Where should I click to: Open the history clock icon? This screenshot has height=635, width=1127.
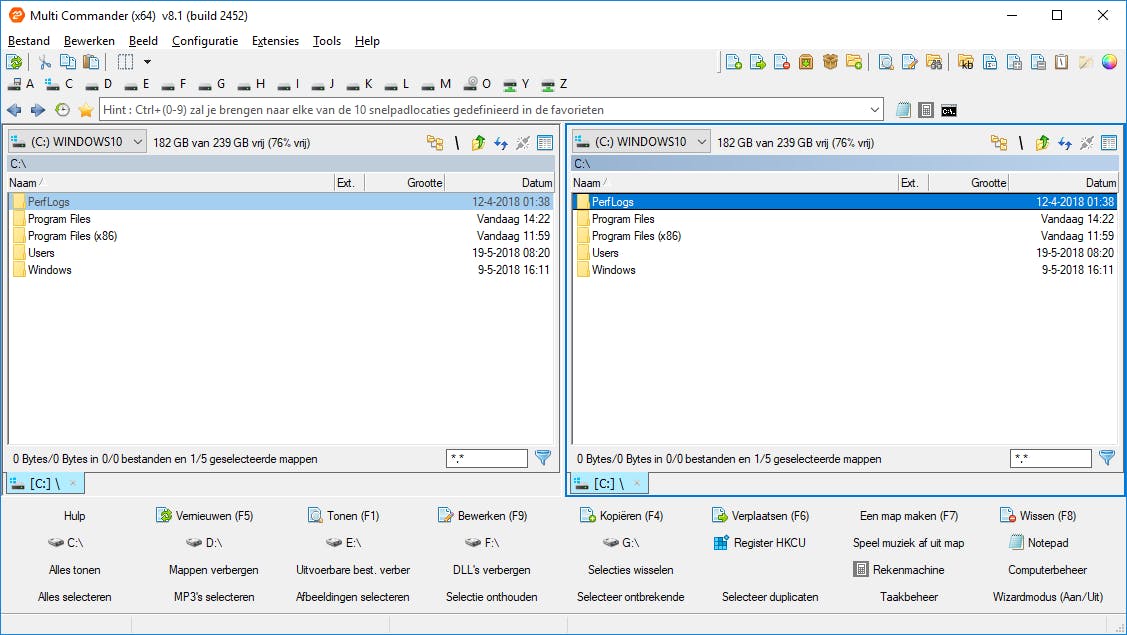click(63, 110)
